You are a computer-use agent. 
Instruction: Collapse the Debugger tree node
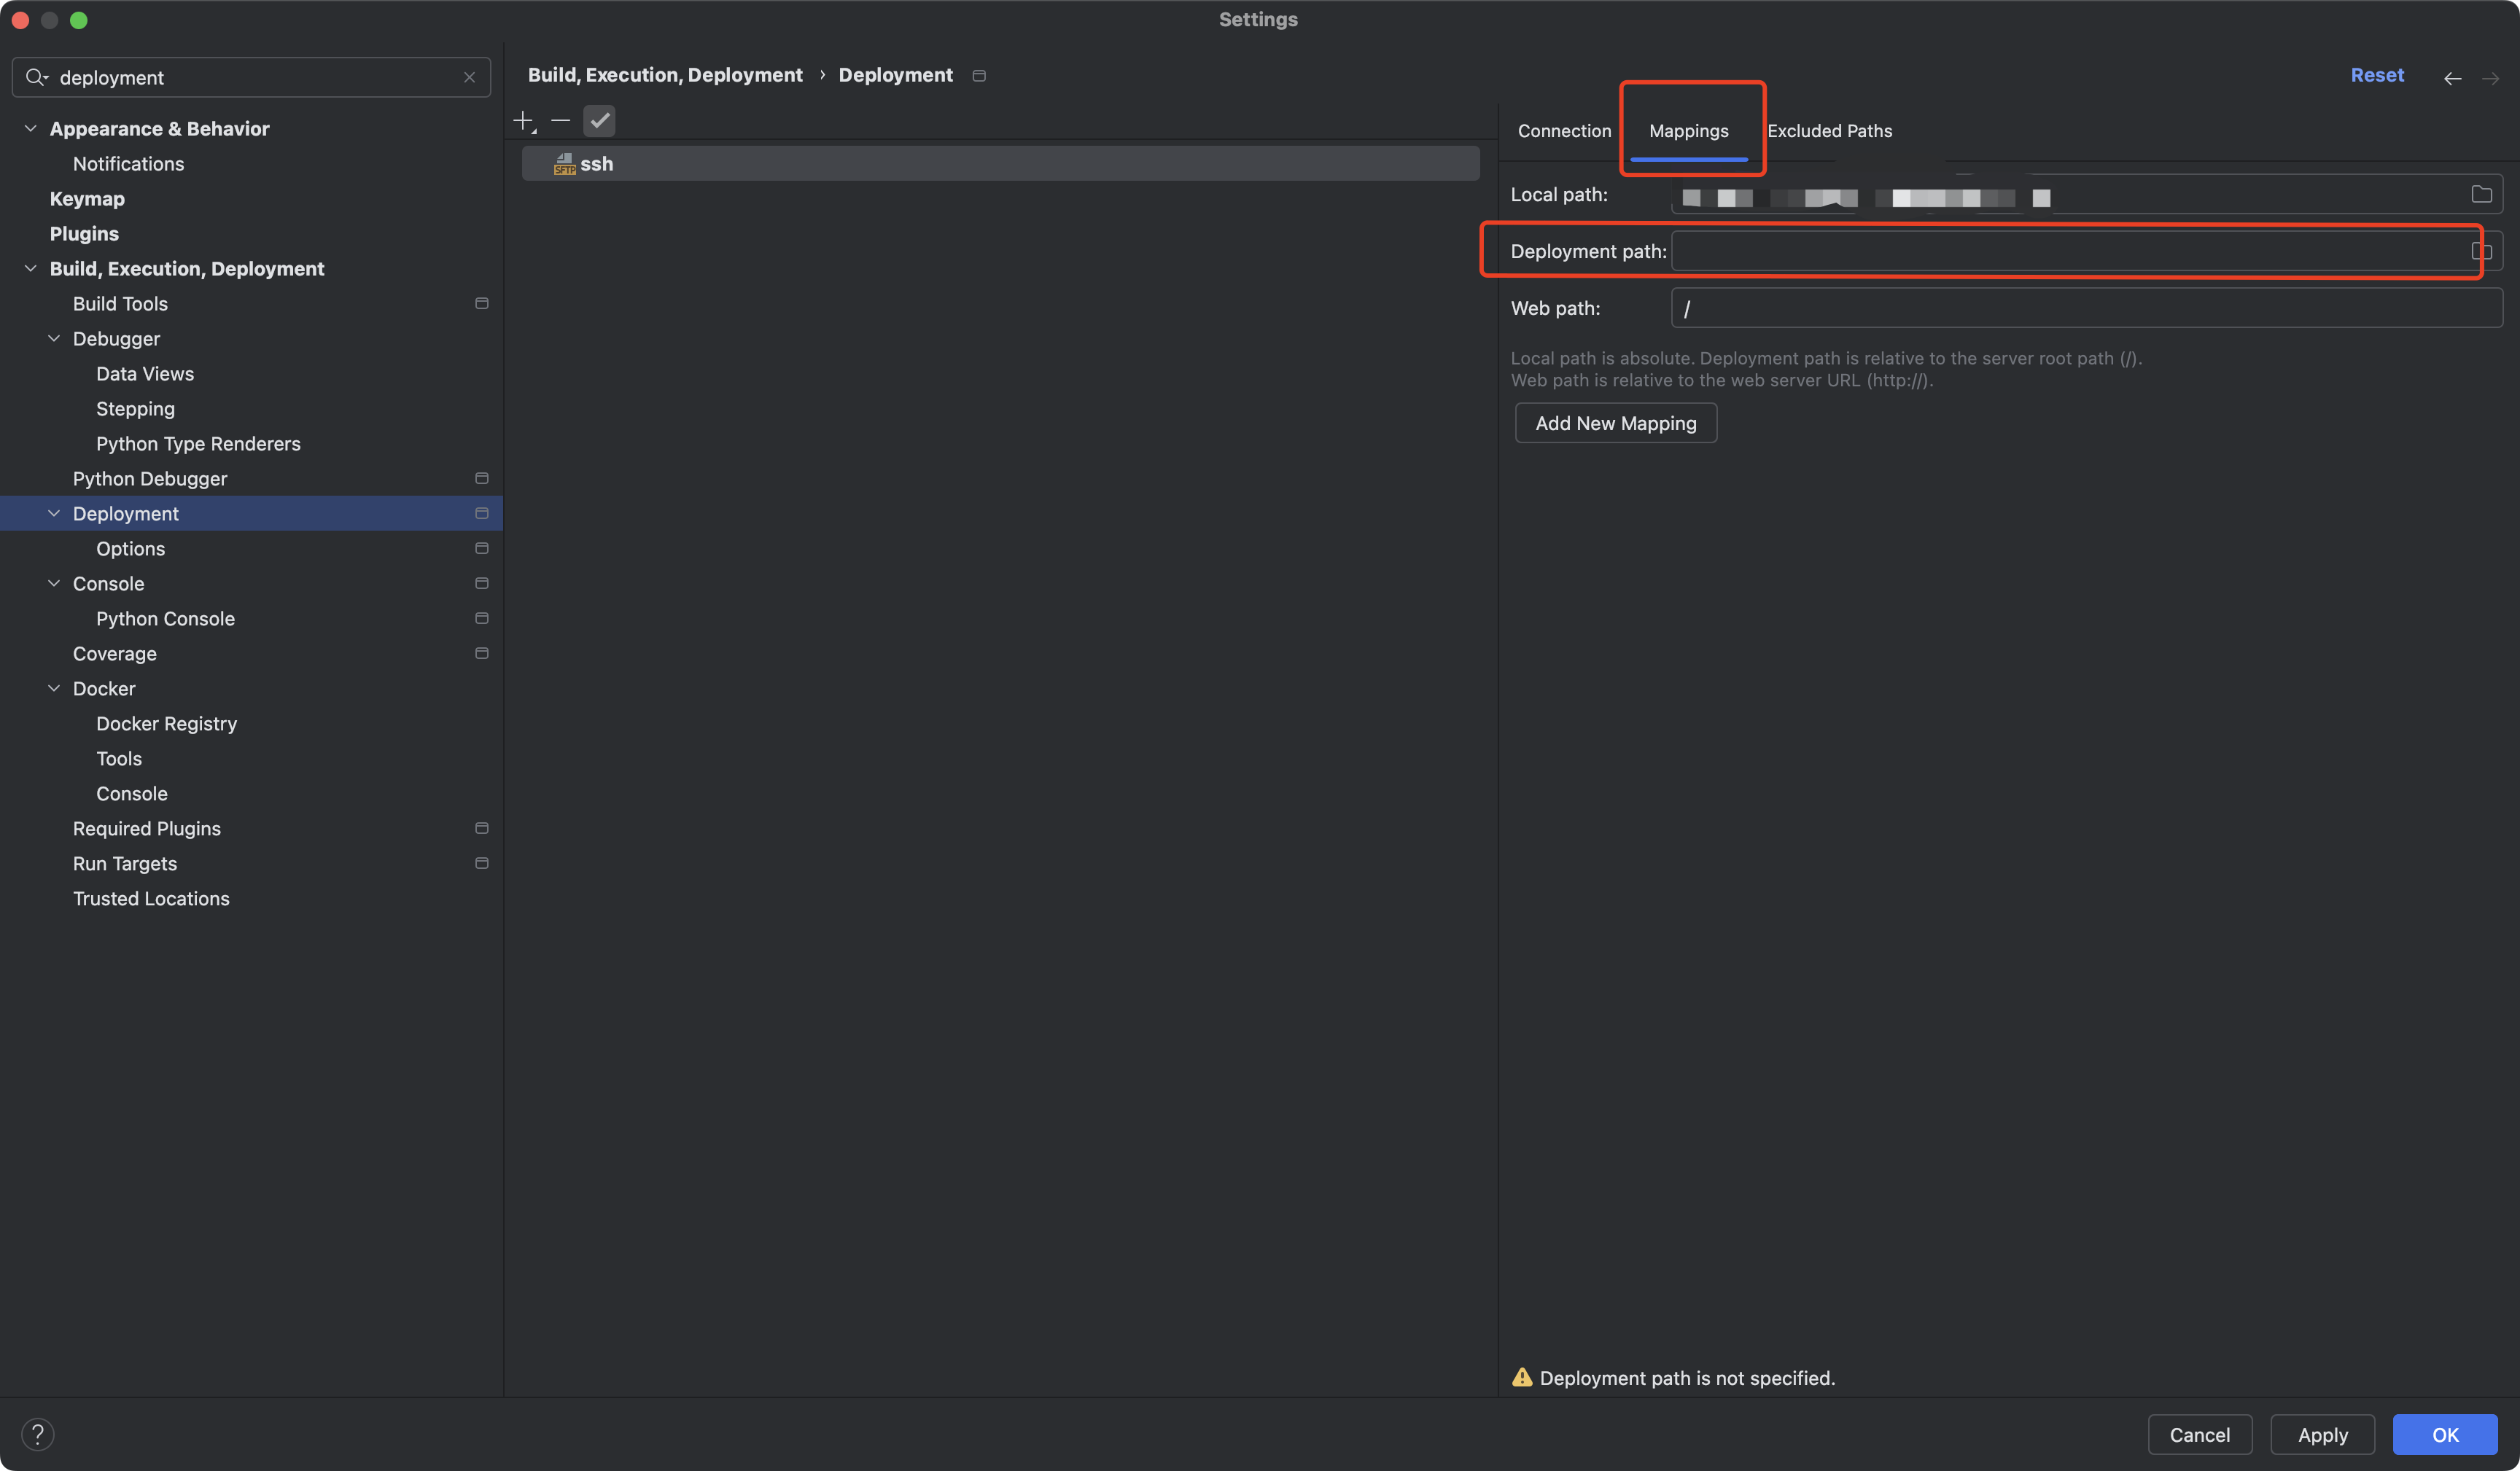54,338
